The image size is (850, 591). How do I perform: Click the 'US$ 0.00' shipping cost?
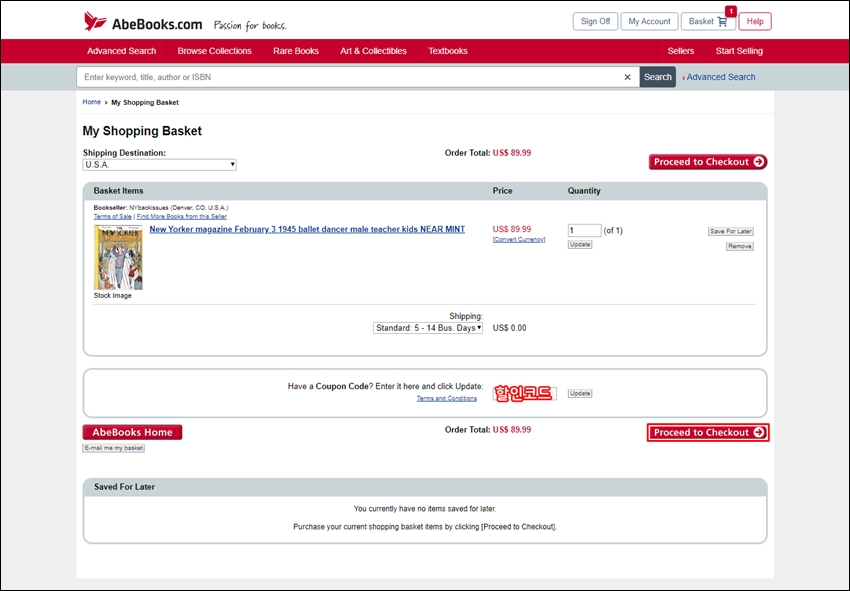pos(510,328)
